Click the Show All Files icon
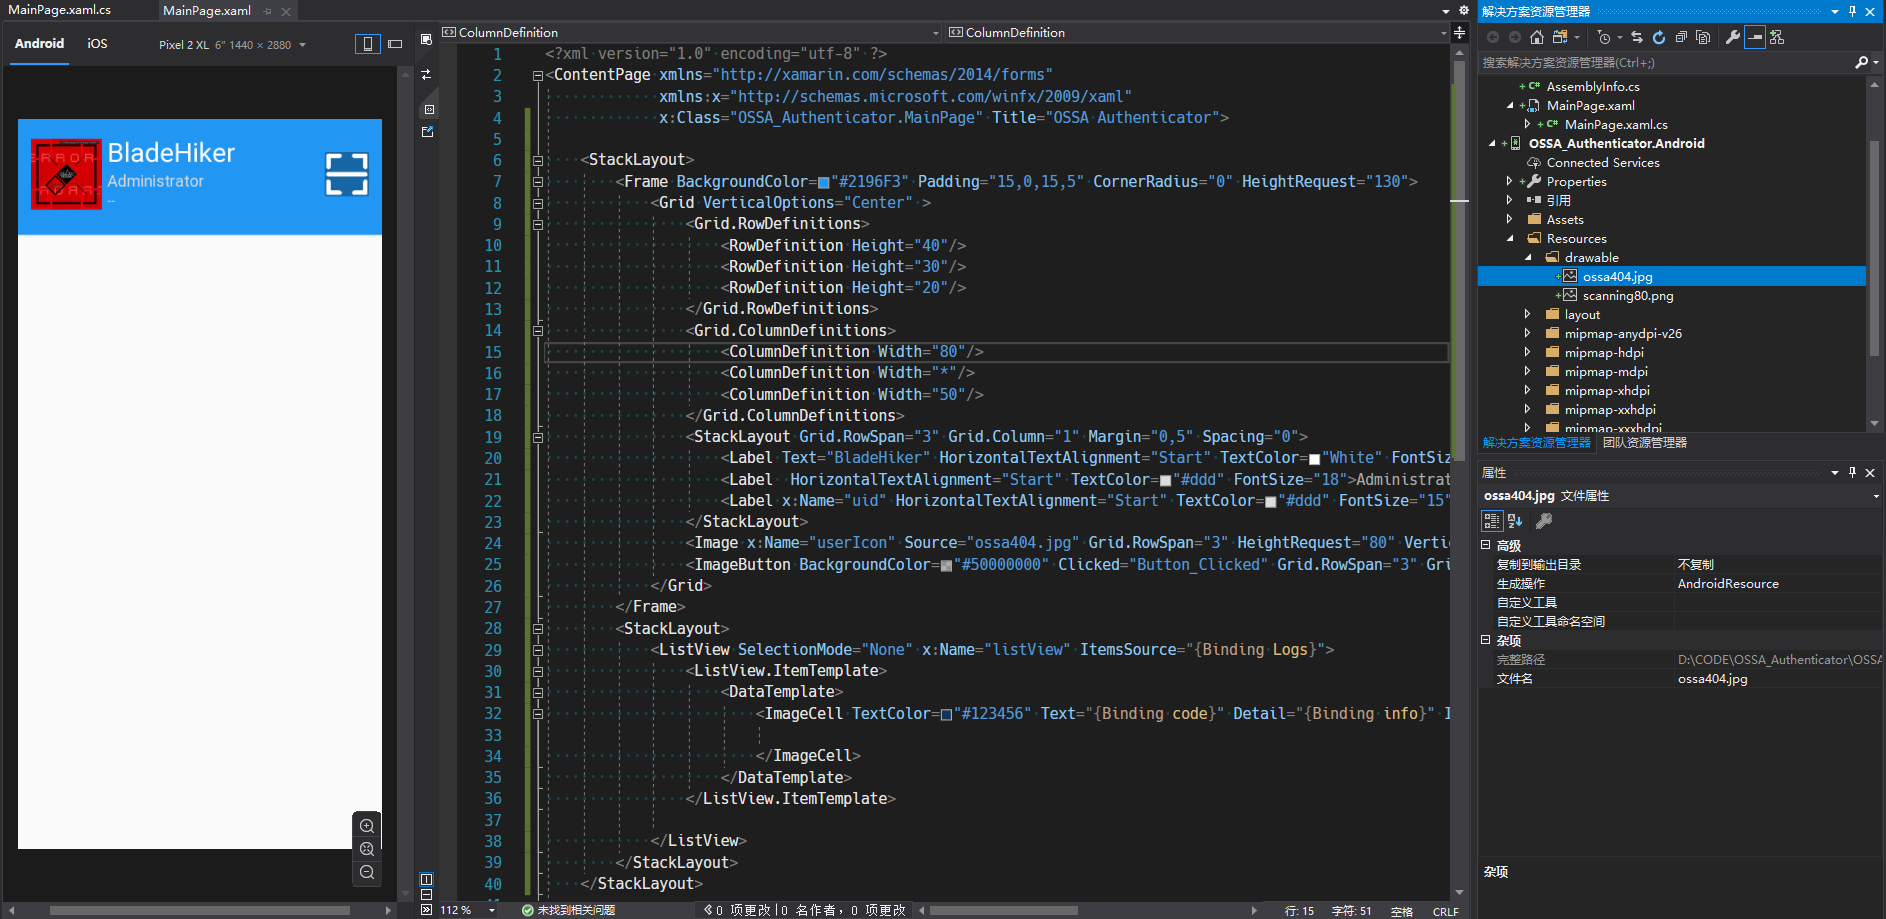This screenshot has width=1886, height=919. point(1703,37)
